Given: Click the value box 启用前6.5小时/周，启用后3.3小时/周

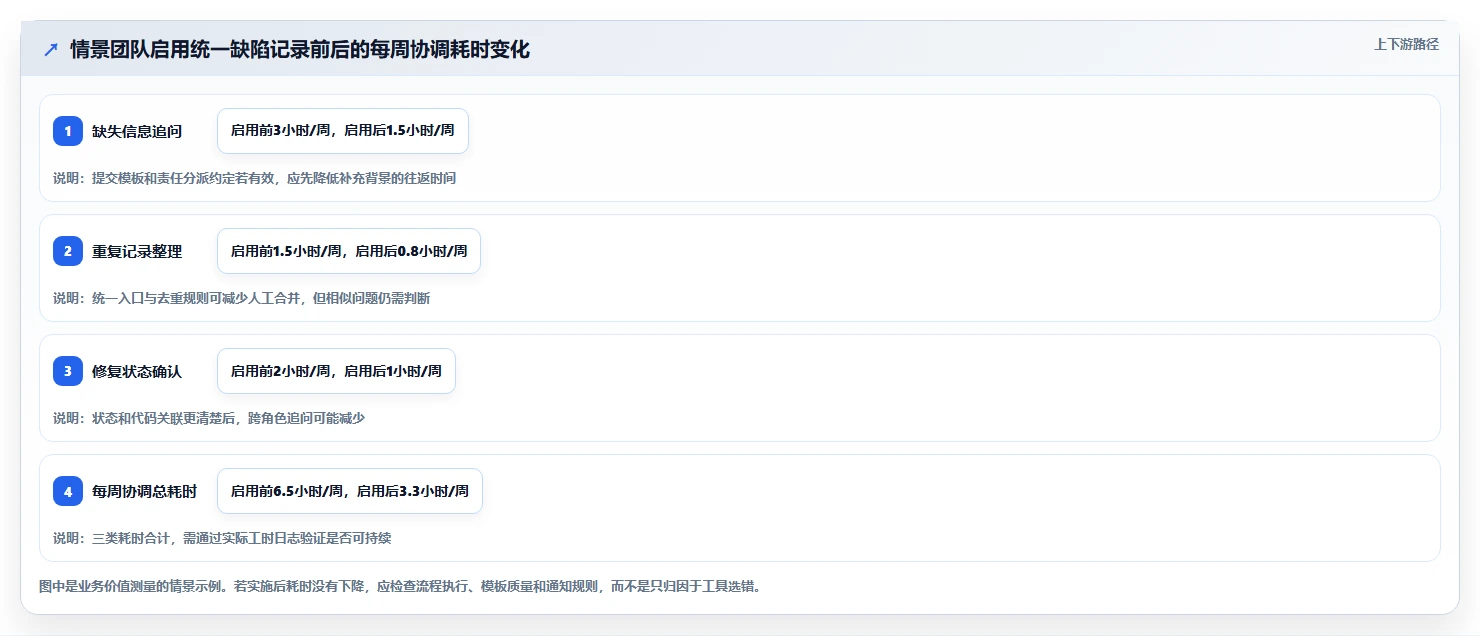Looking at the screenshot, I should (x=350, y=491).
